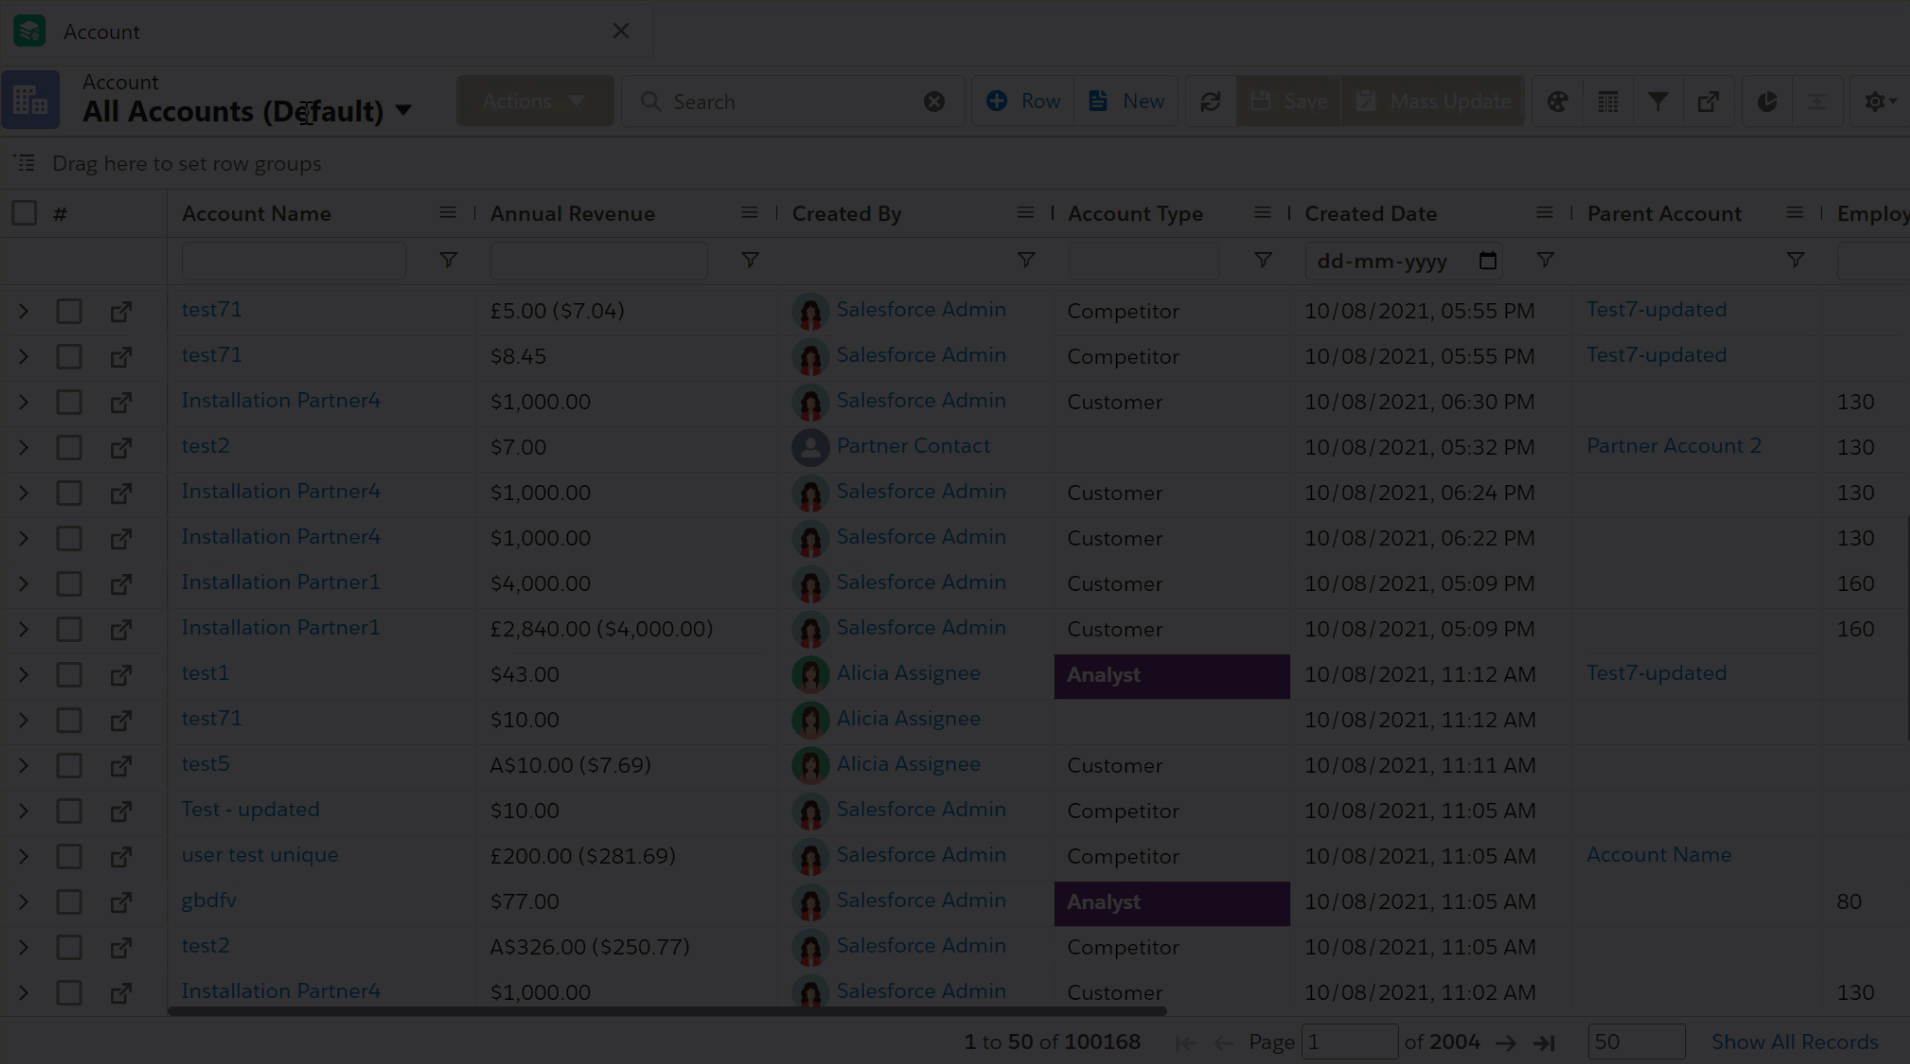The height and width of the screenshot is (1064, 1910).
Task: Click the Account Name column filter funnel icon
Action: click(448, 261)
